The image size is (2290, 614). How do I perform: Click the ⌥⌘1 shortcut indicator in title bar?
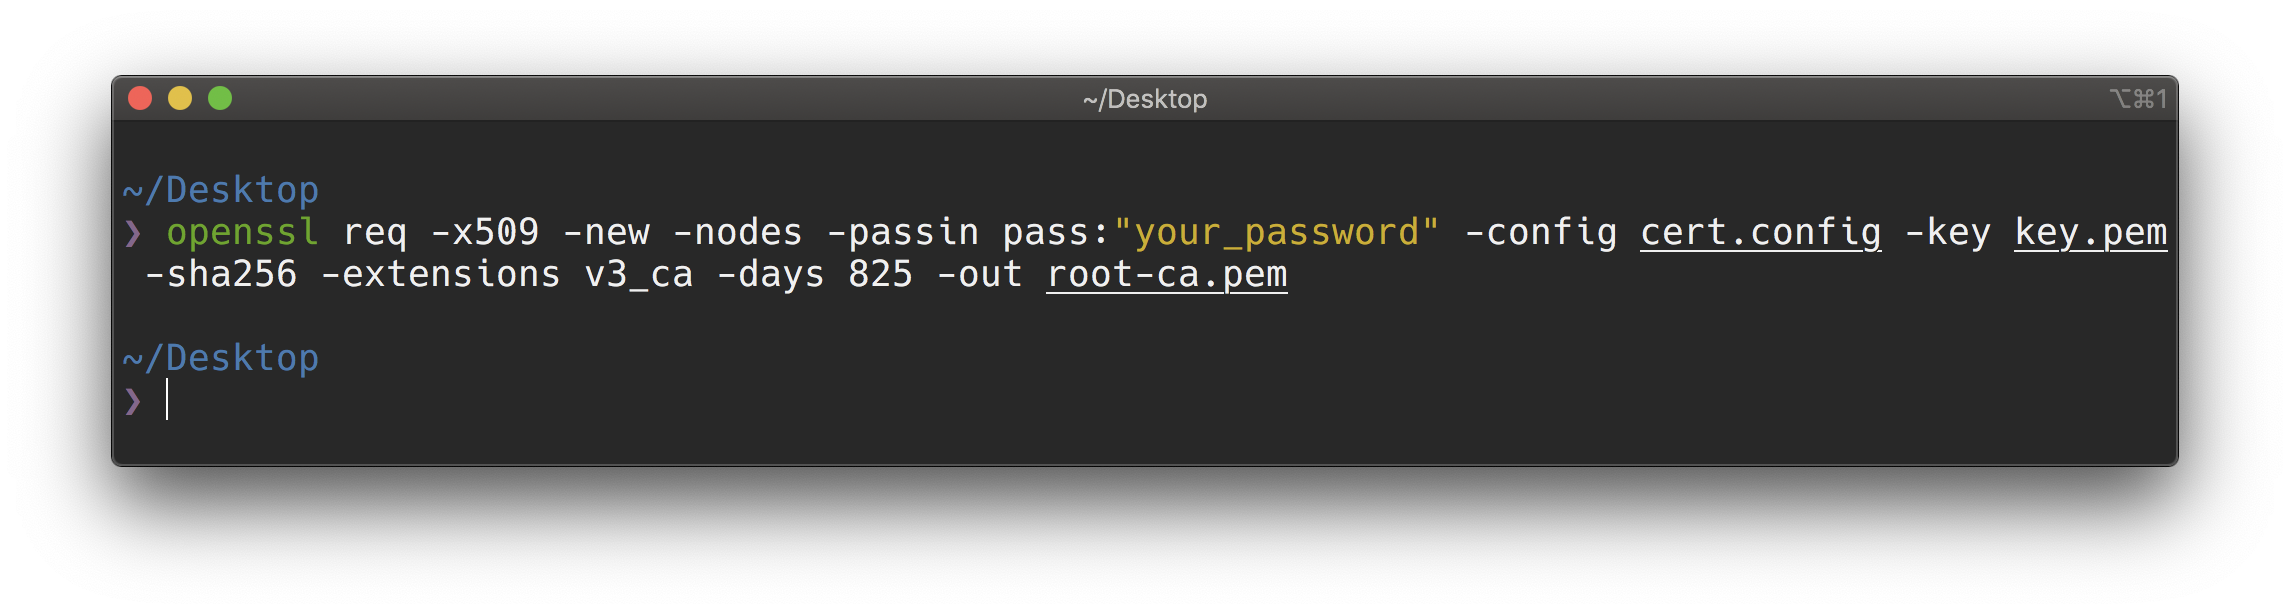pyautogui.click(x=2138, y=99)
